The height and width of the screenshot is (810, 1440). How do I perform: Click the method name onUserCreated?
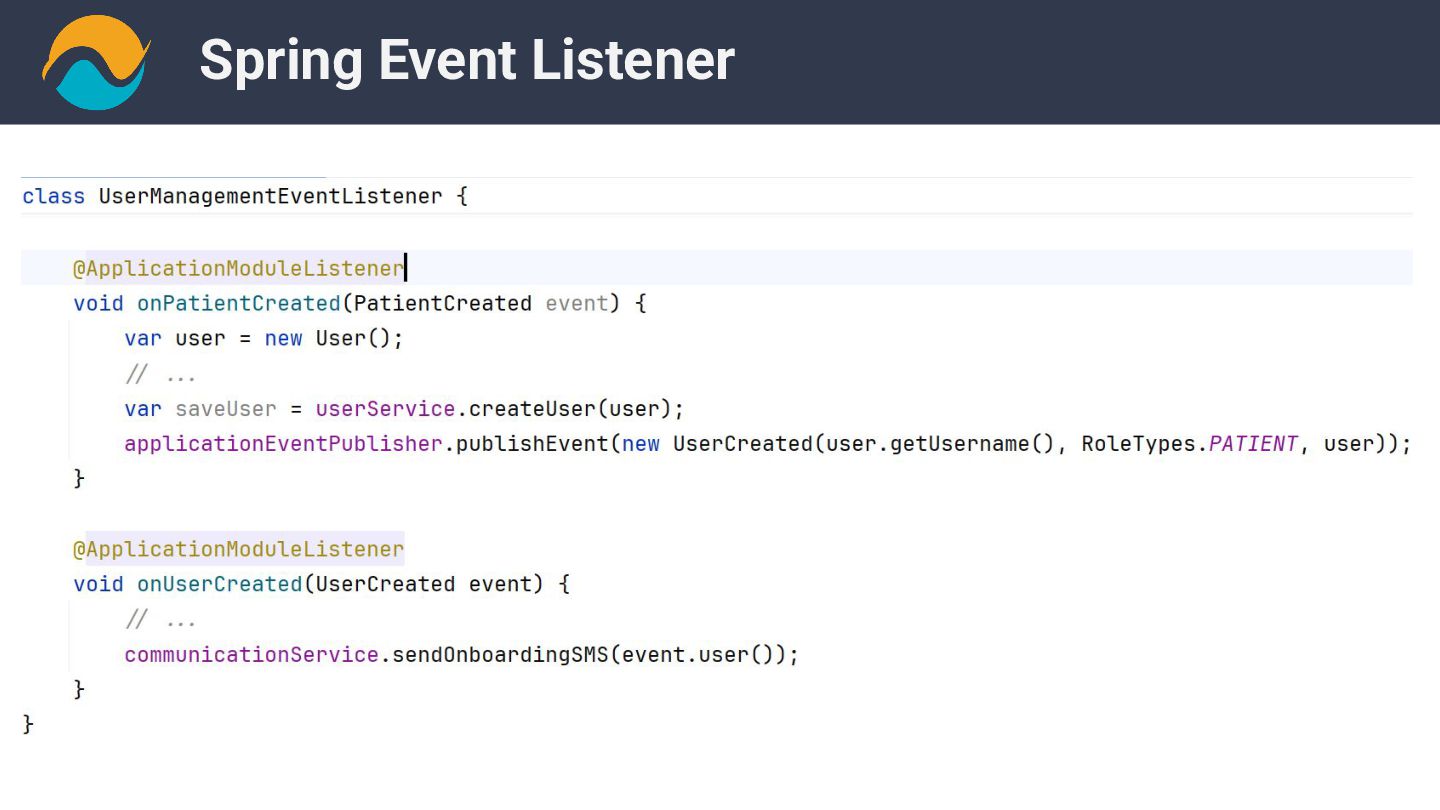(220, 584)
